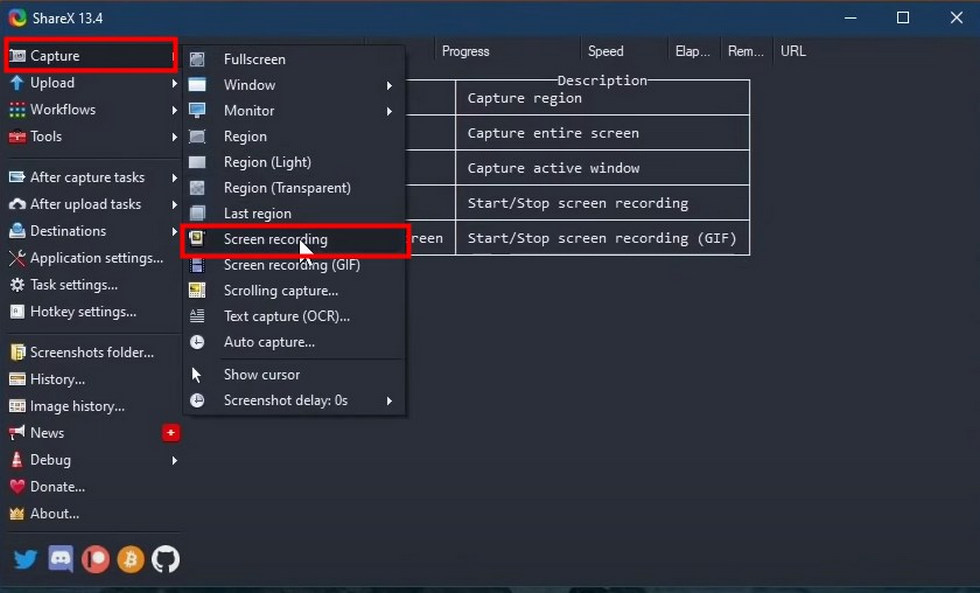Click the Patreon support icon

pyautogui.click(x=95, y=559)
